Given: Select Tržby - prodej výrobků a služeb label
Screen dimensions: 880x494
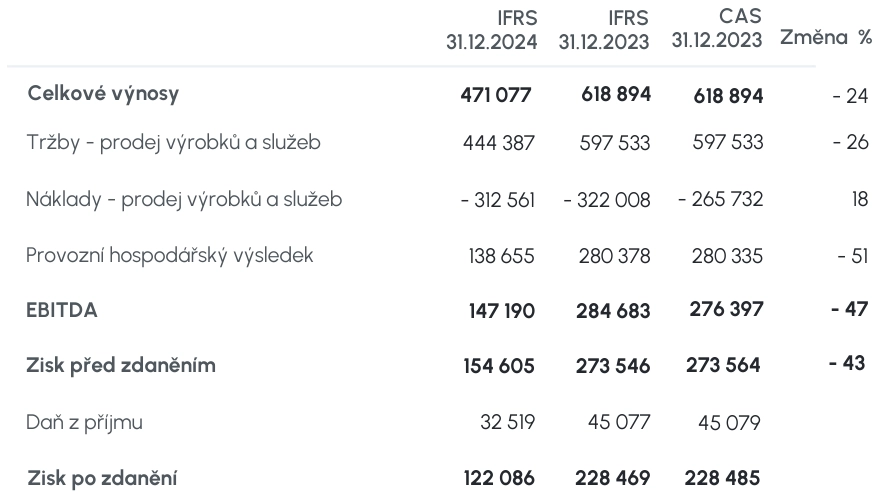Looking at the screenshot, I should point(173,143).
